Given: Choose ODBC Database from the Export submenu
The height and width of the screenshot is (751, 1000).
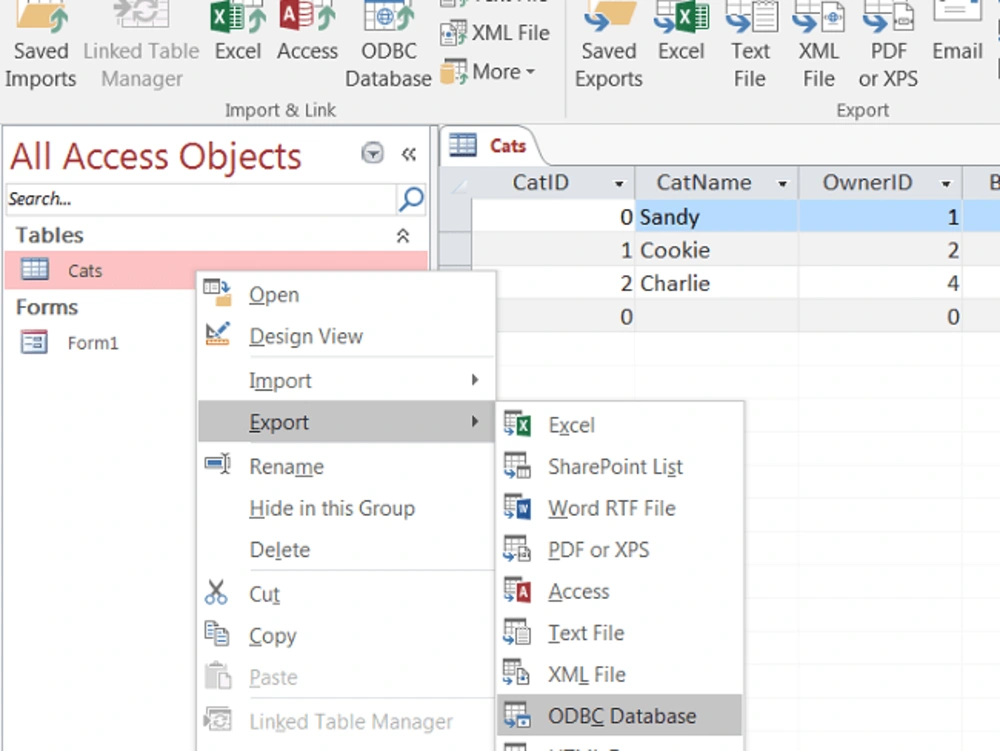Looking at the screenshot, I should click(x=623, y=716).
